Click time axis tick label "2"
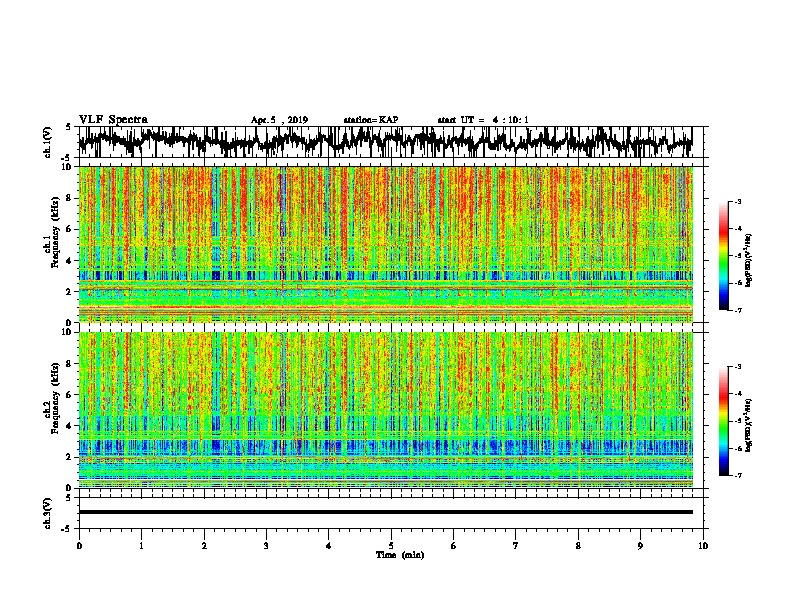 (204, 546)
